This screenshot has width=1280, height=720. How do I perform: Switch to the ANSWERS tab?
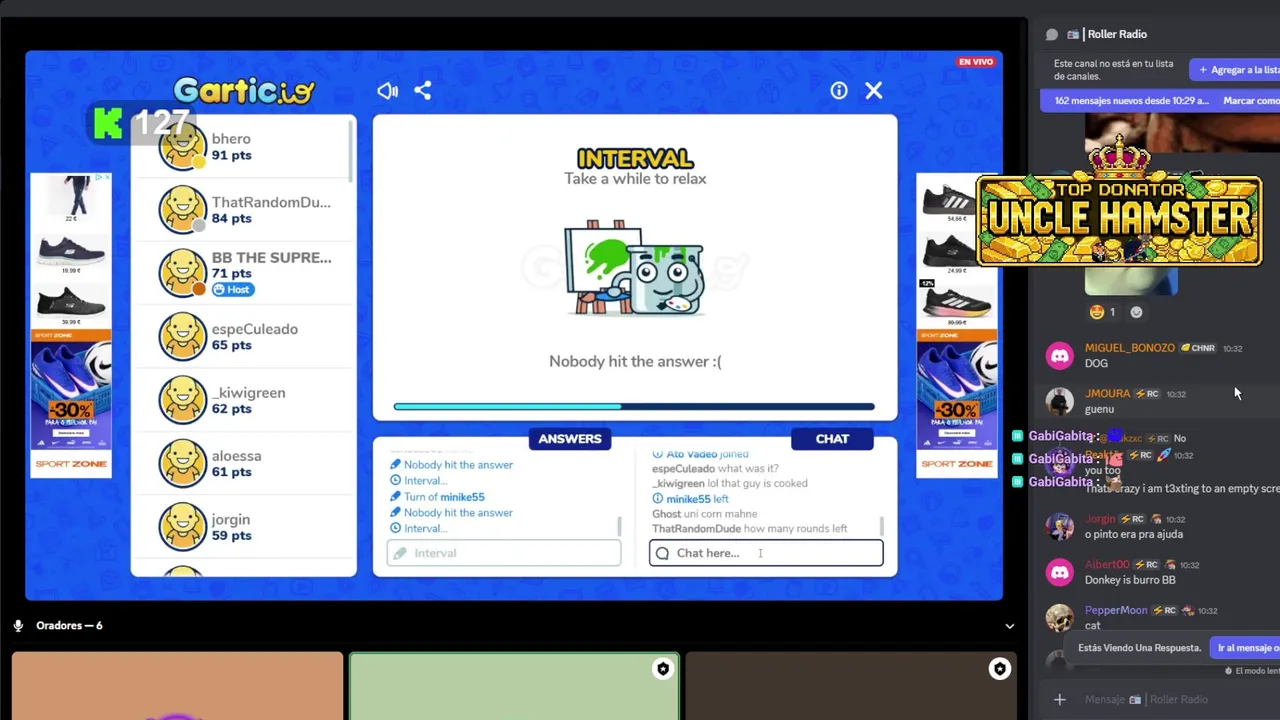(570, 439)
